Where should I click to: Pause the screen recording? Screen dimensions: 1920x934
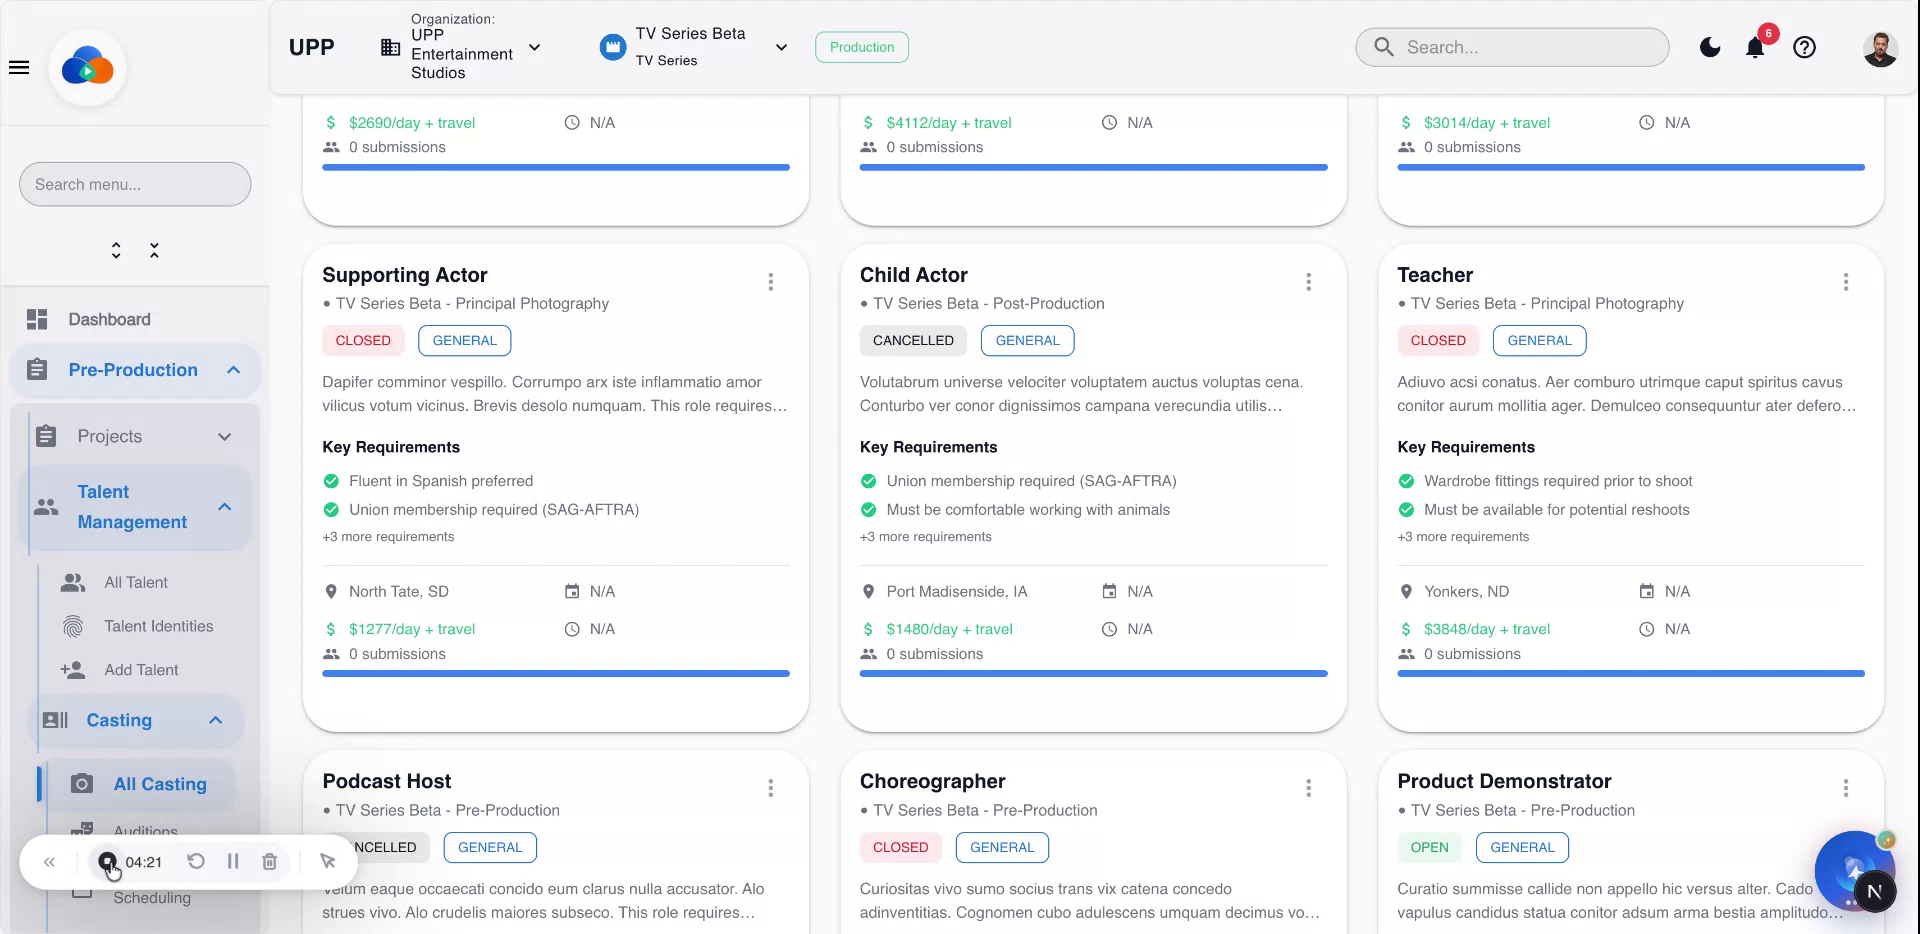tap(233, 861)
